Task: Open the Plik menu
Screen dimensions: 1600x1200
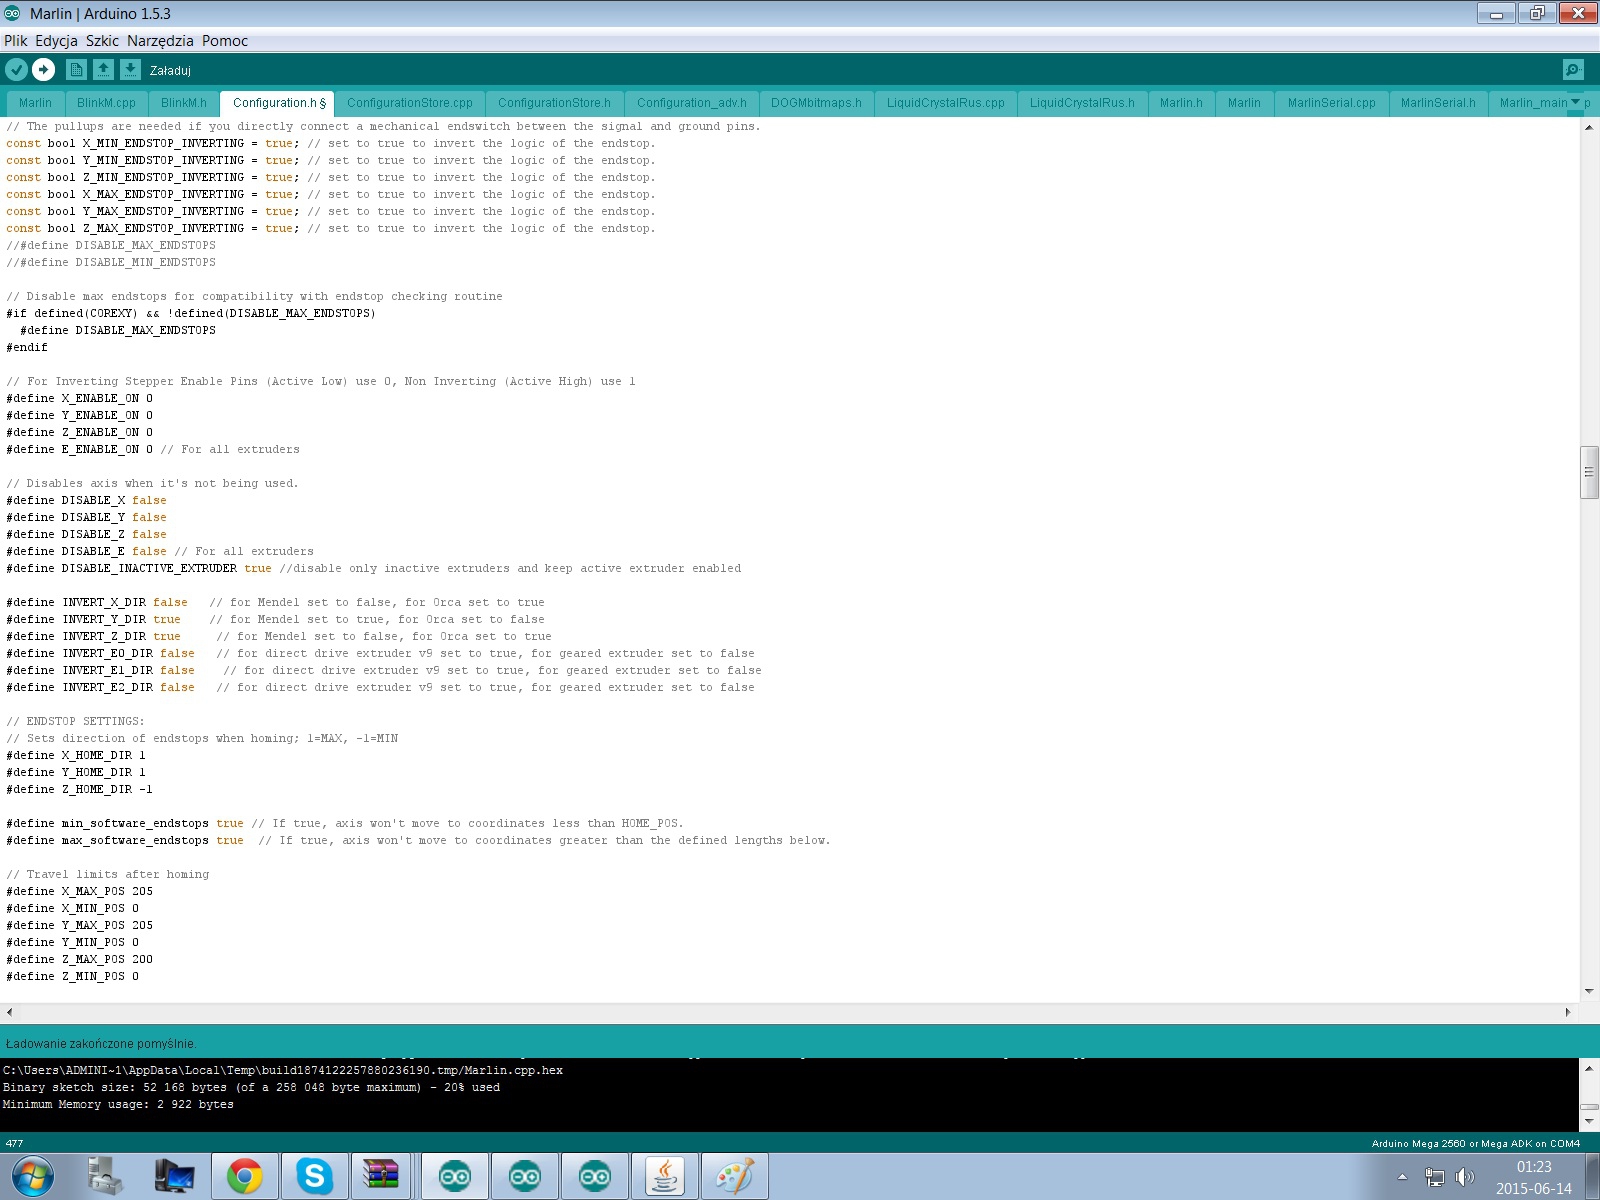Action: point(16,41)
